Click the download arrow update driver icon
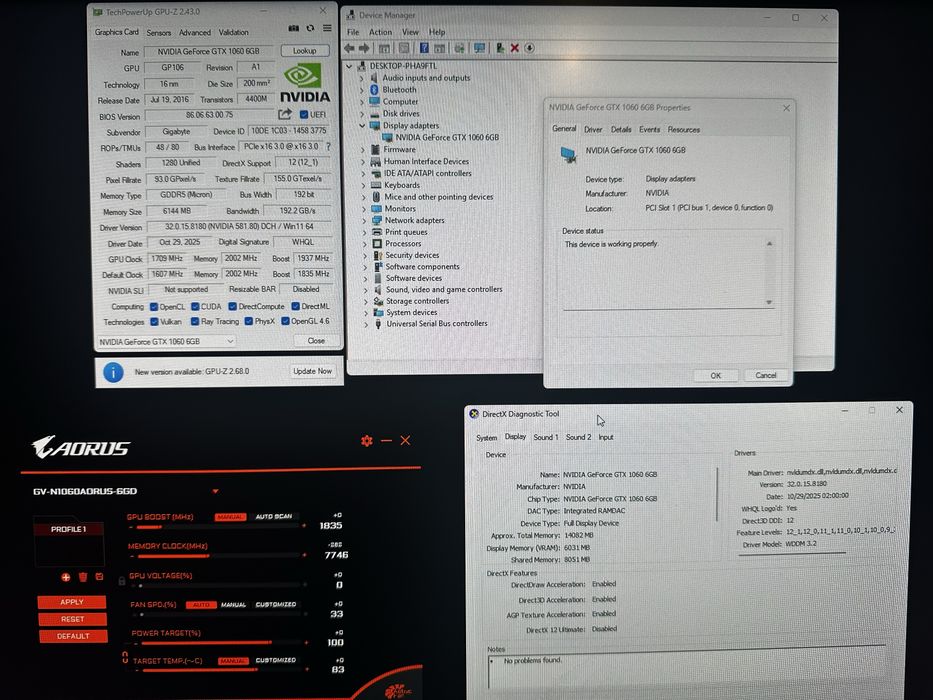Image resolution: width=933 pixels, height=700 pixels. coord(529,48)
